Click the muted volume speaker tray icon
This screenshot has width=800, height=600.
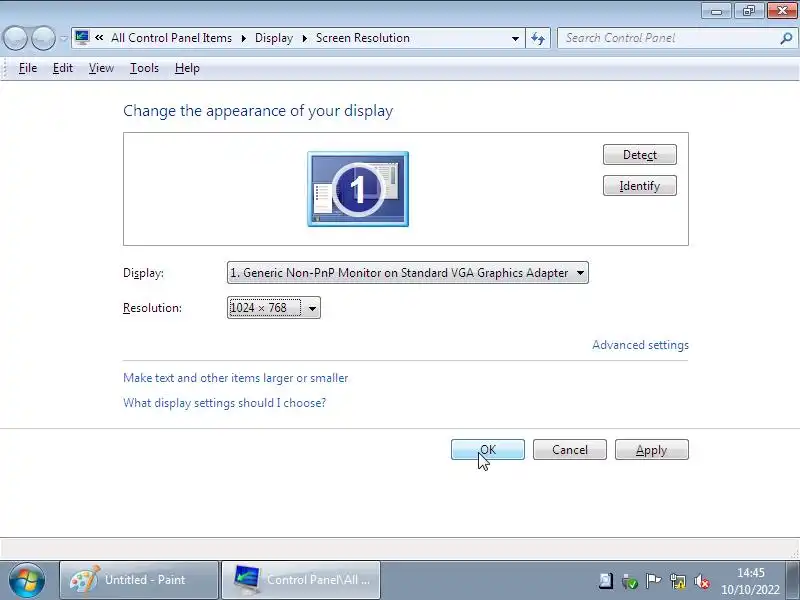tap(703, 581)
